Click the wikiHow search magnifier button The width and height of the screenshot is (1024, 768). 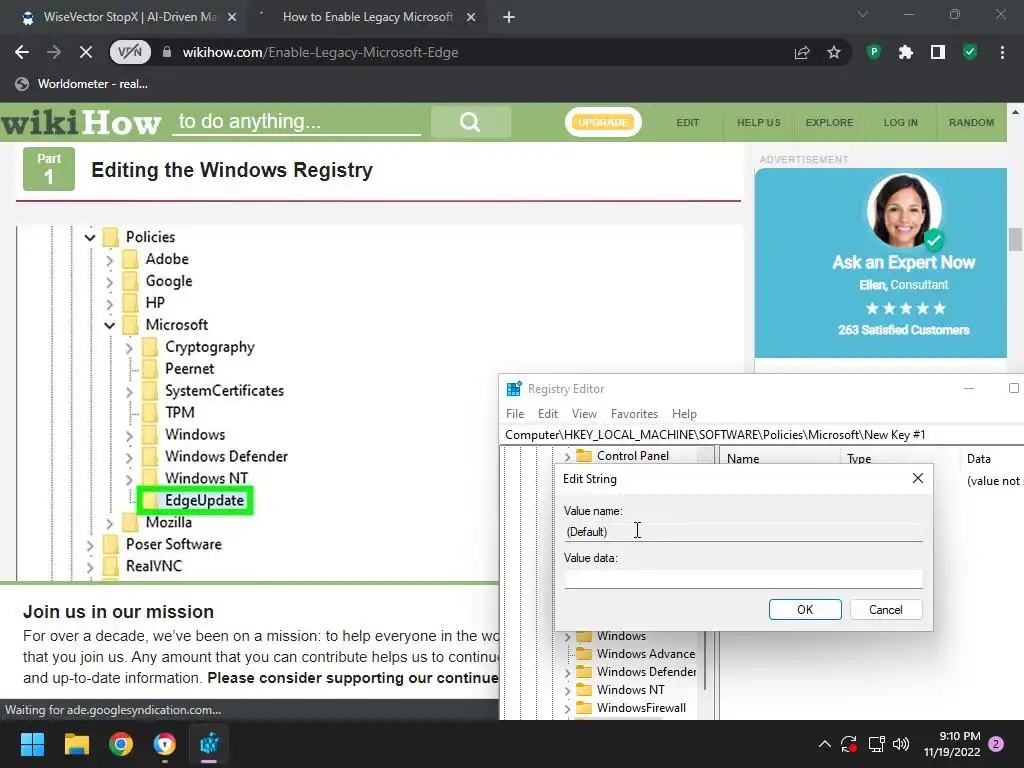pyautogui.click(x=470, y=121)
